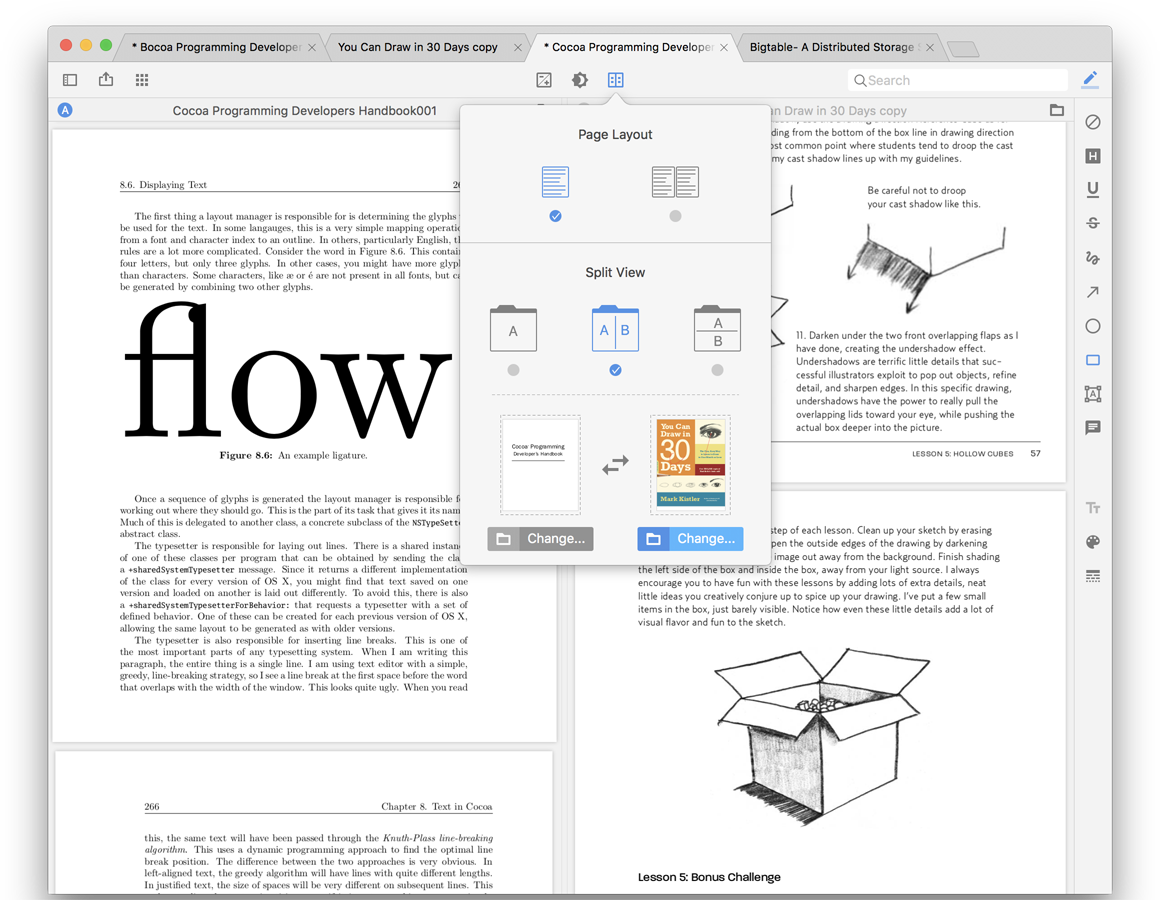The image size is (1160, 900).
Task: Toggle night appearance mode
Action: click(x=580, y=80)
